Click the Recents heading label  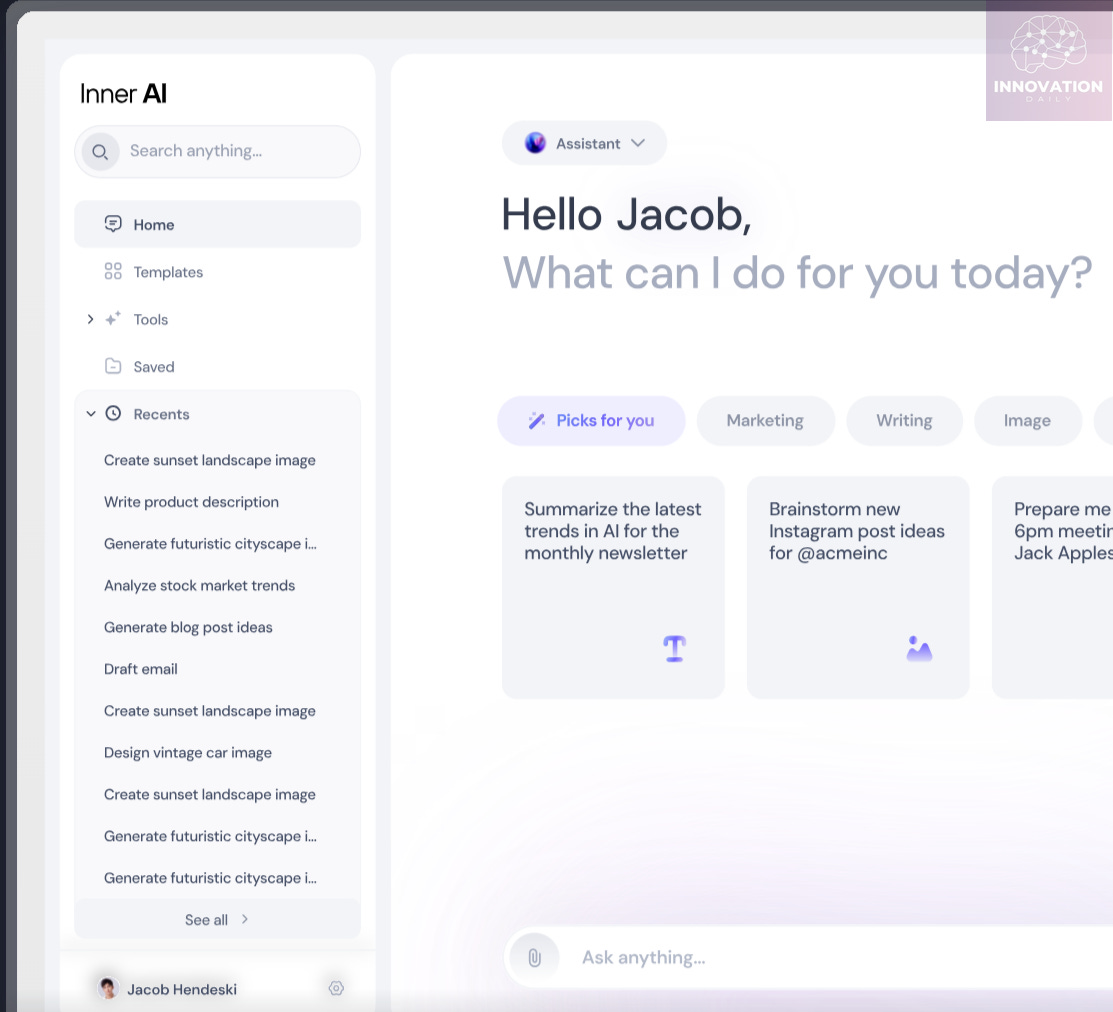click(161, 414)
